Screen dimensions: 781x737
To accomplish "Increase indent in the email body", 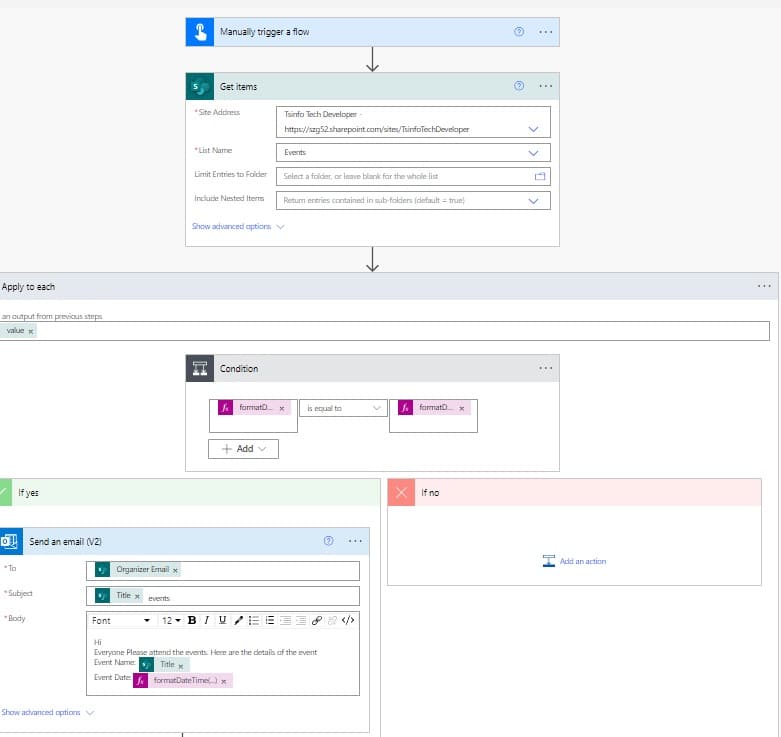I will point(301,620).
